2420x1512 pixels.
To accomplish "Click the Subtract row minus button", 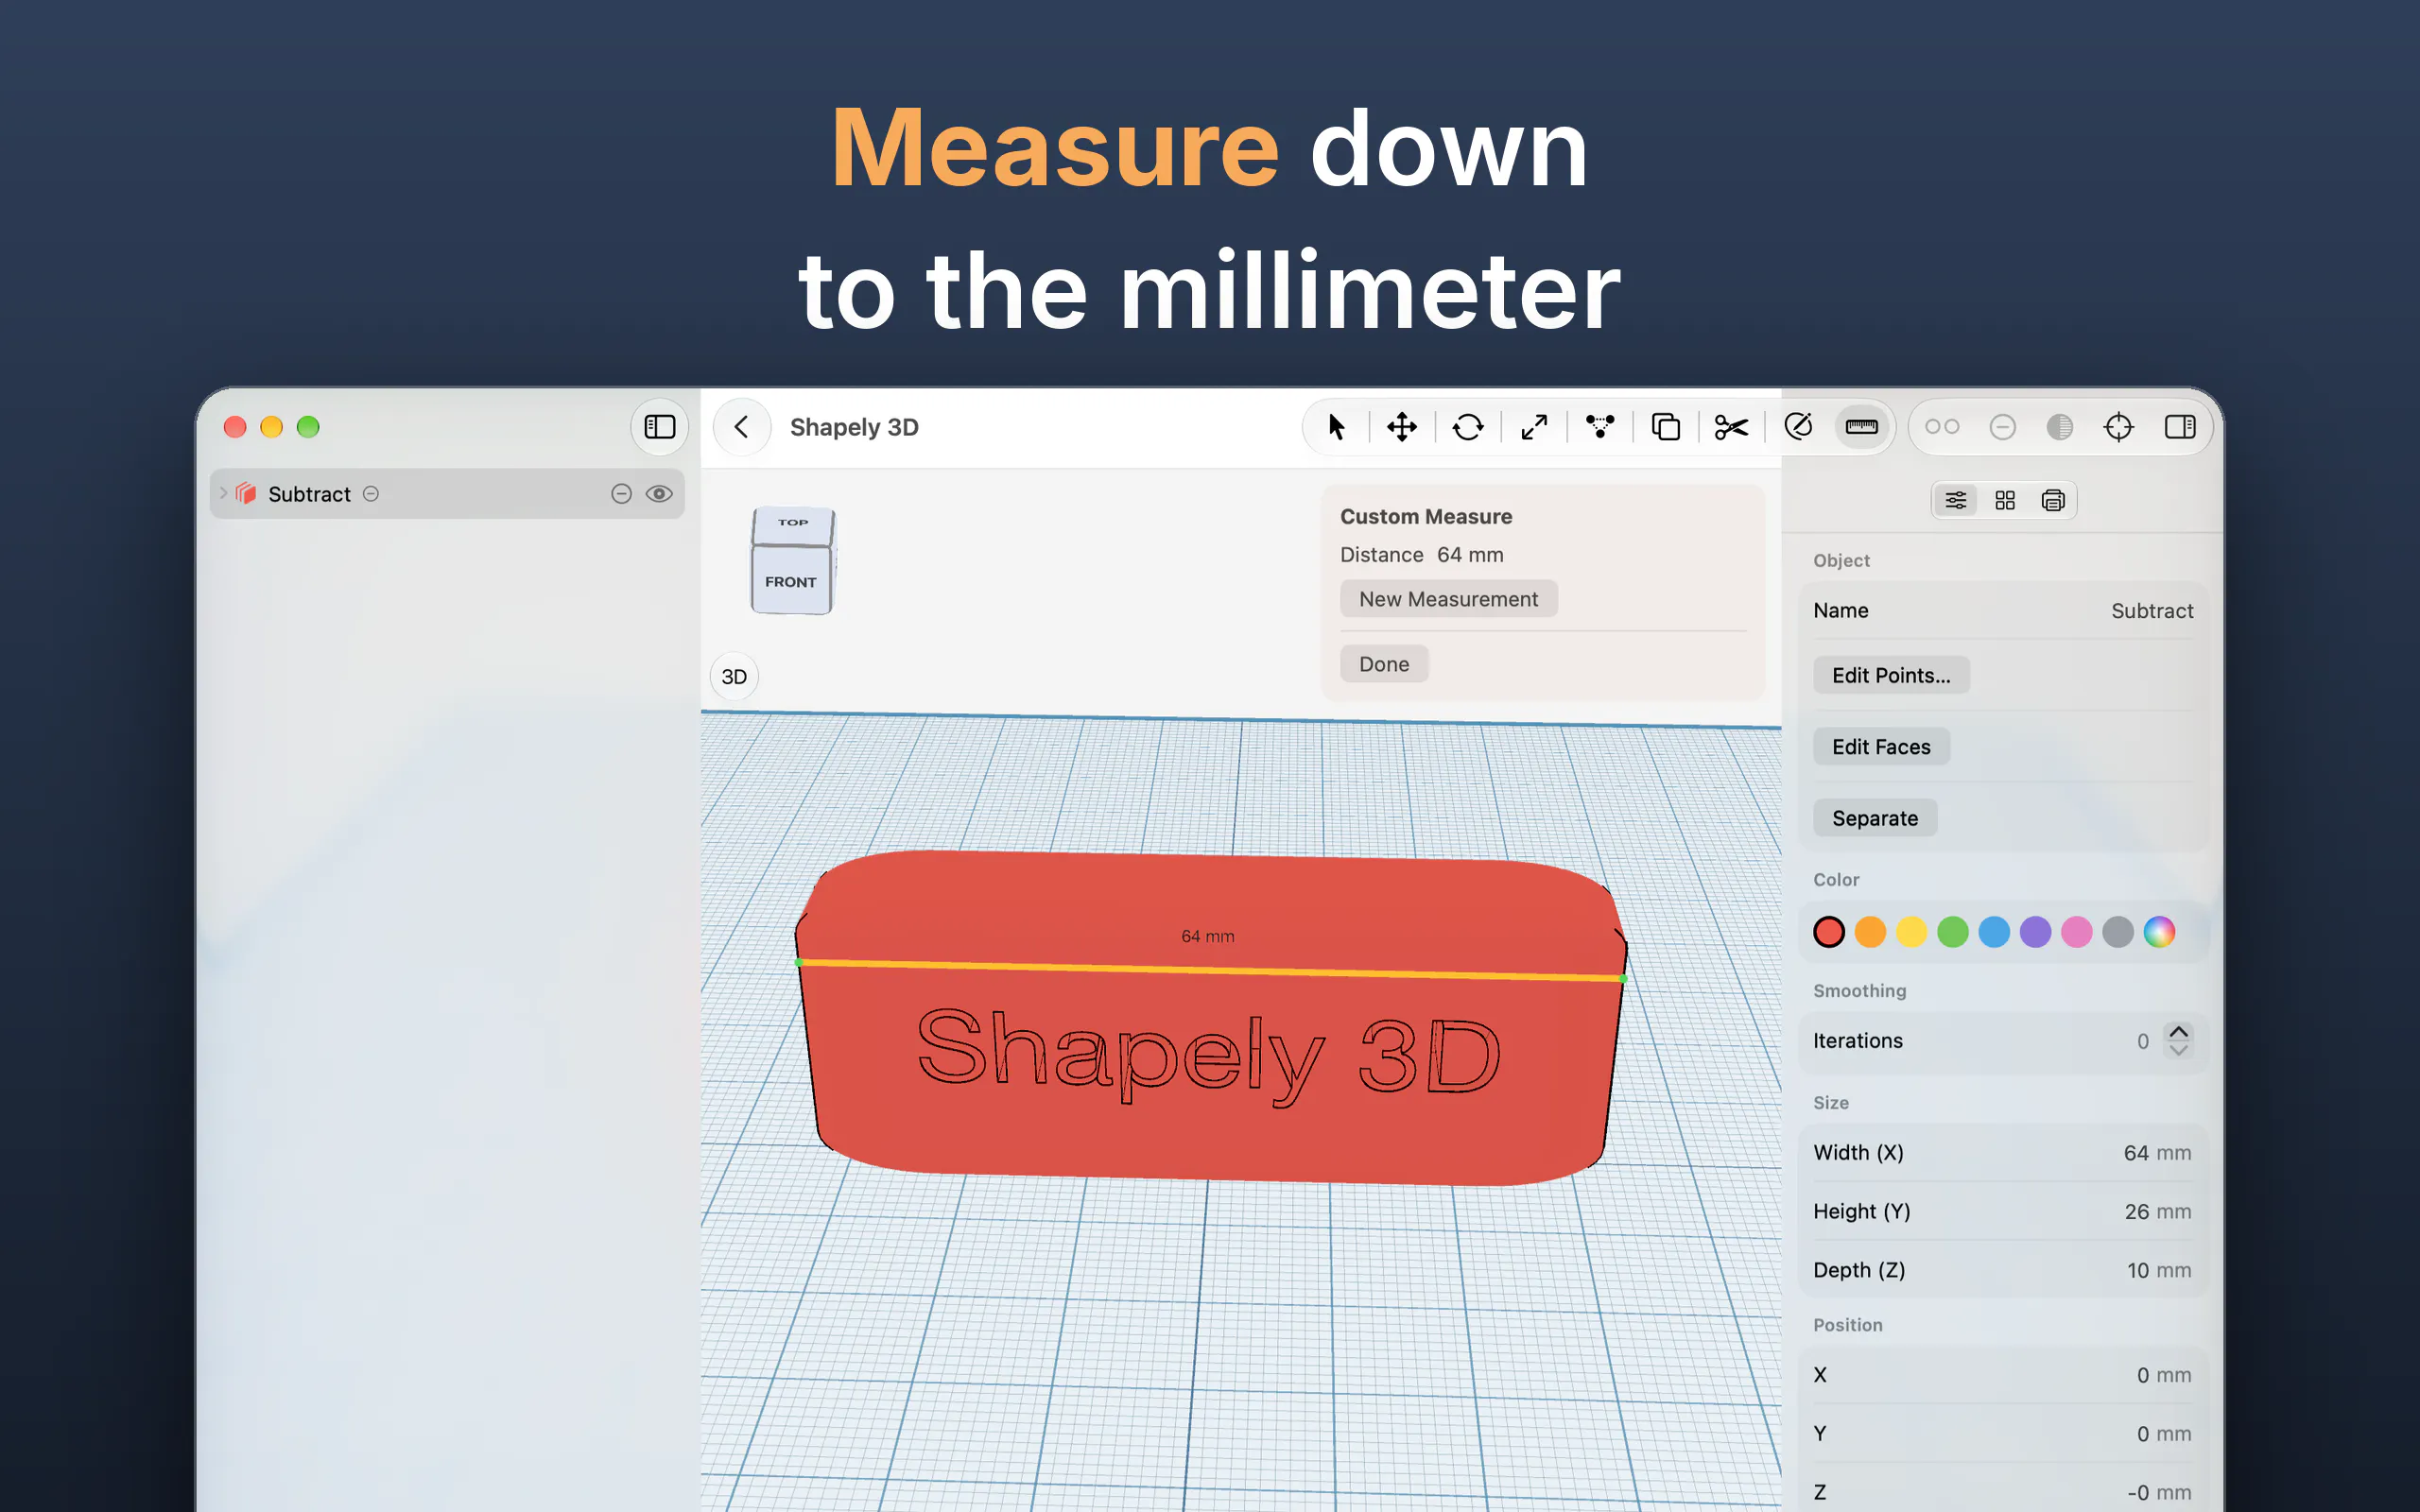I will point(622,494).
